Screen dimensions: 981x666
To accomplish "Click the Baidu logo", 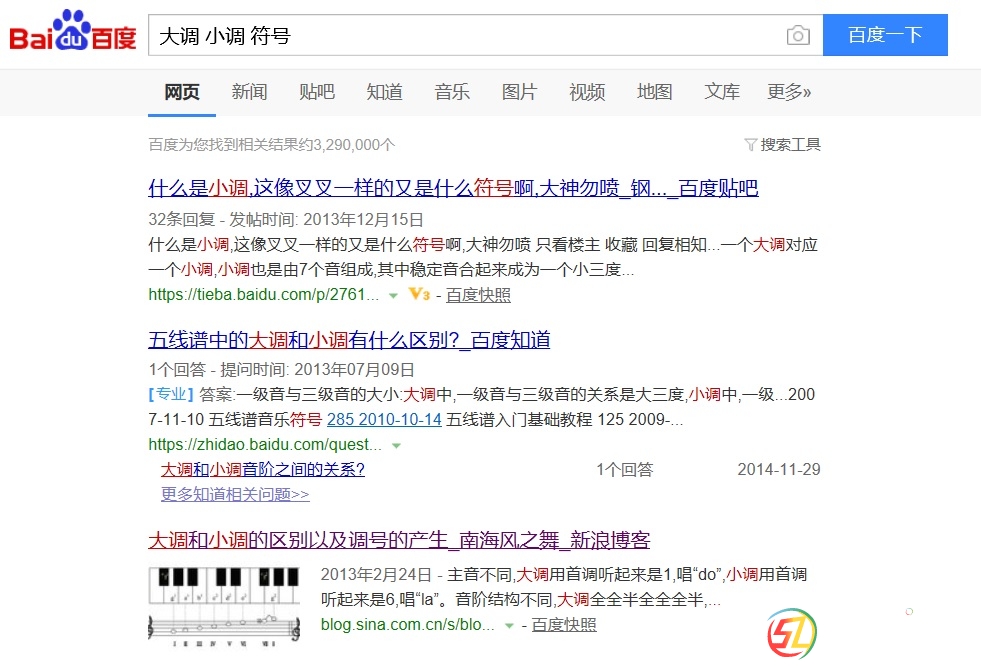I will click(73, 33).
